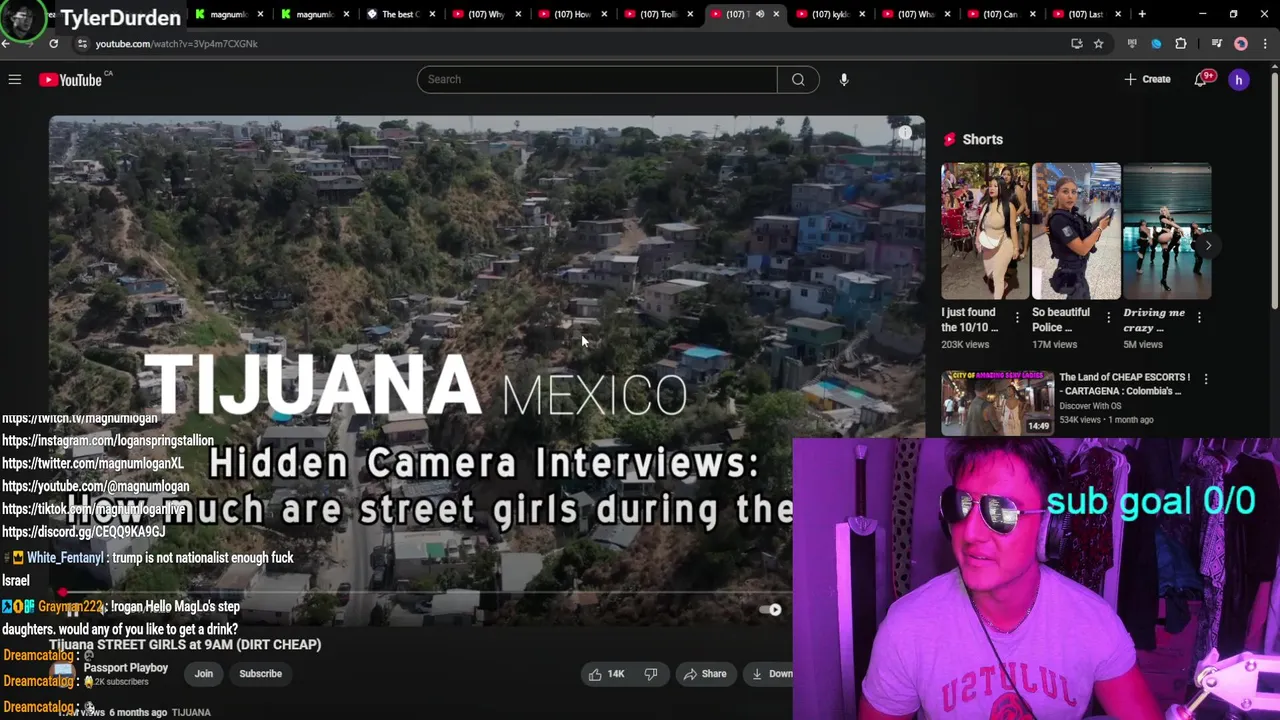Like the video (14K)
The width and height of the screenshot is (1280, 720).
tap(607, 674)
